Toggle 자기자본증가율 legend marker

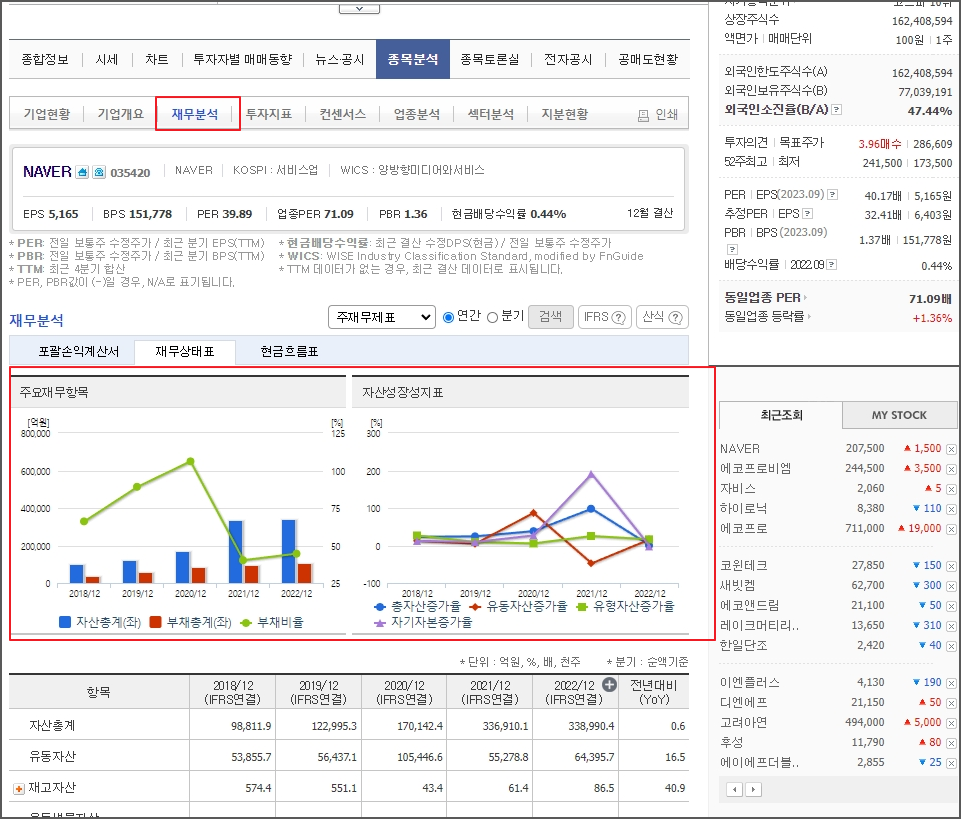tap(380, 623)
